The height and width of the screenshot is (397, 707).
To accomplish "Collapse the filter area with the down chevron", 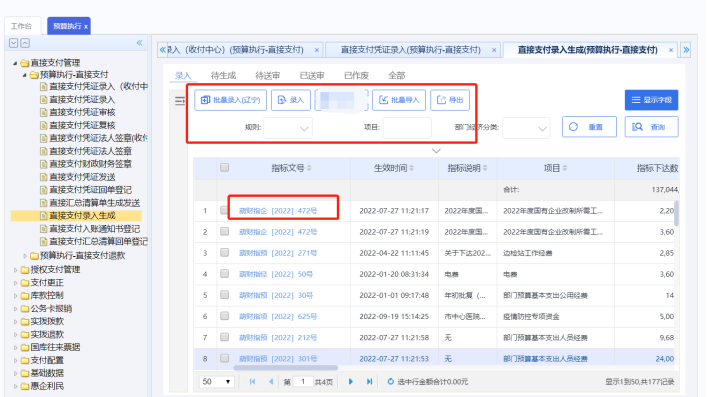I will pos(436,151).
